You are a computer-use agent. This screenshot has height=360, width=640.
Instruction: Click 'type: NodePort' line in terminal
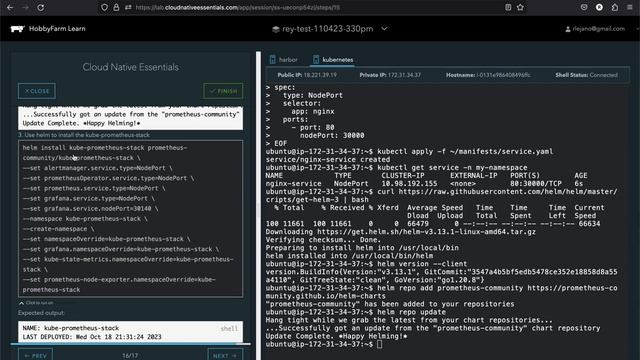coord(313,95)
